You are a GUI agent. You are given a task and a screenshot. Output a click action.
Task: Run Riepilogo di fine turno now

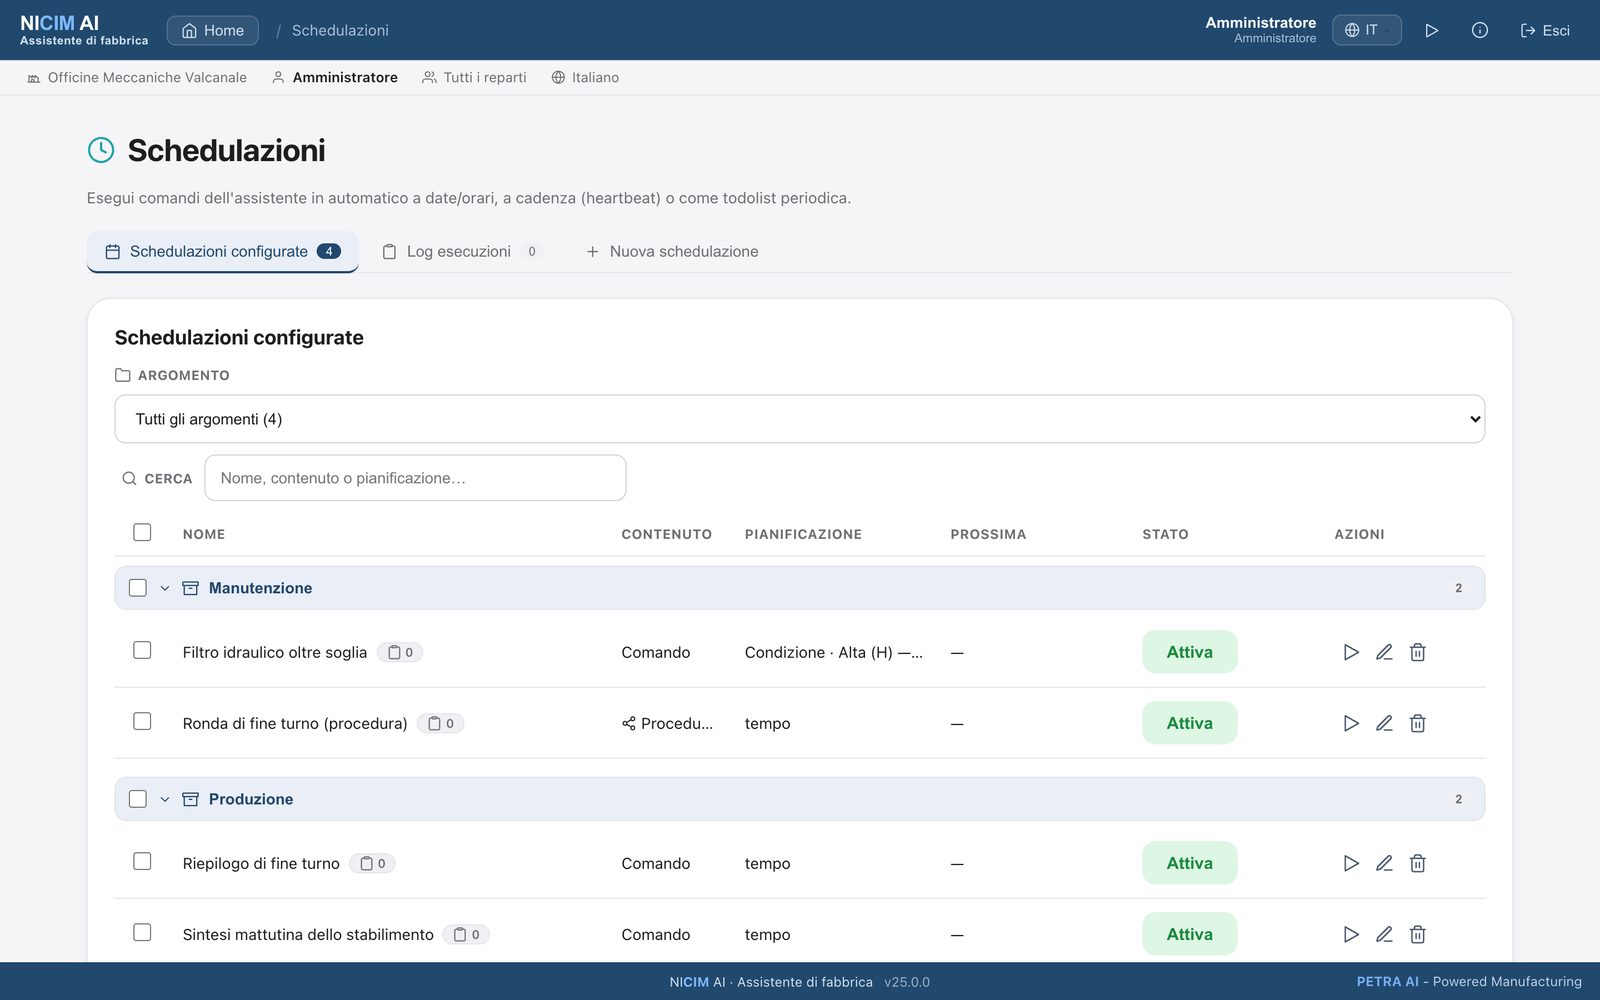[1351, 863]
